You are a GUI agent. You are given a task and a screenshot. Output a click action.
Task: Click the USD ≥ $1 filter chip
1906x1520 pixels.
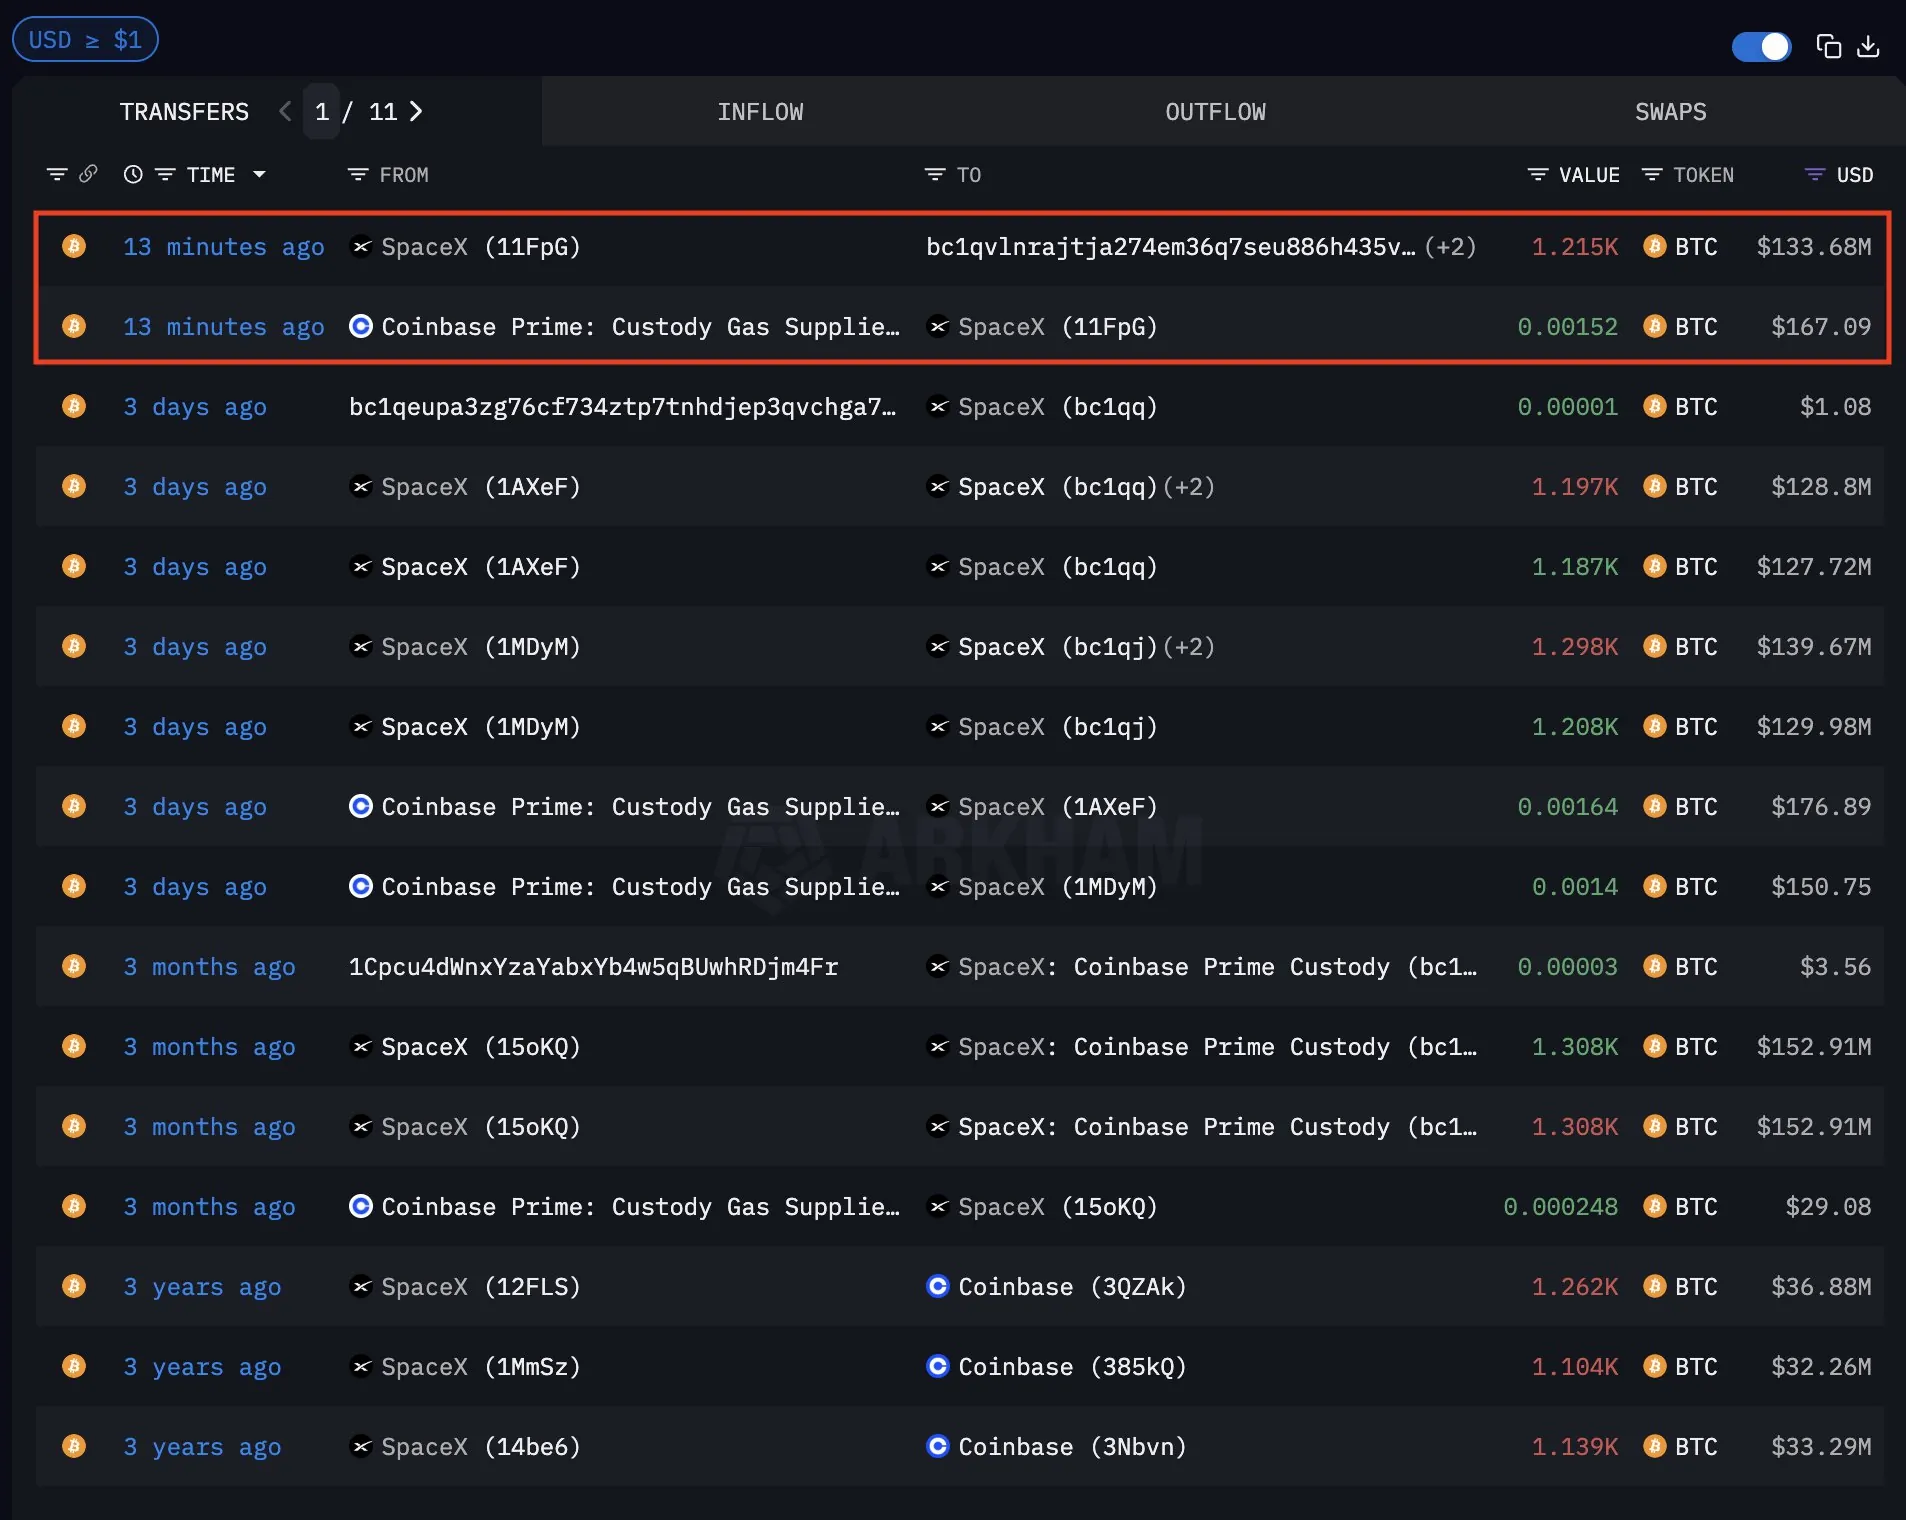(x=85, y=40)
